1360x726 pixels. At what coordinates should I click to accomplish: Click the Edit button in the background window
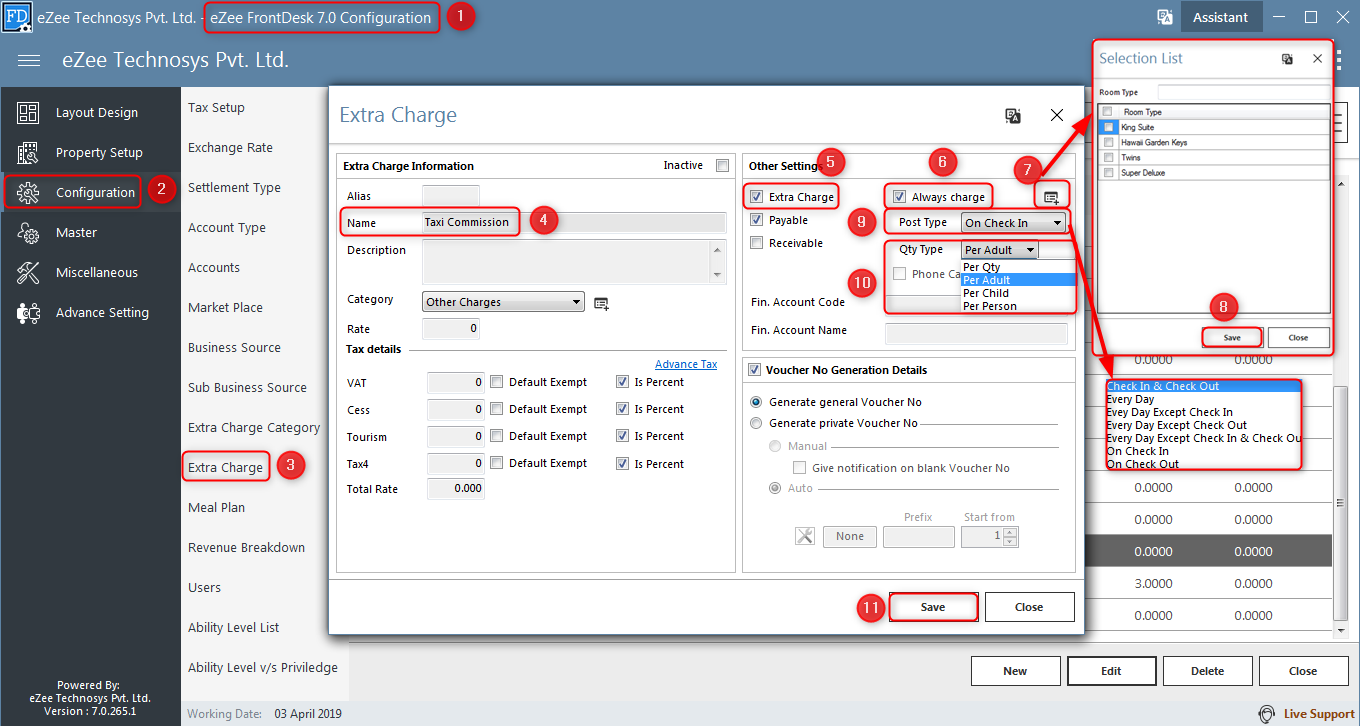click(x=1111, y=671)
